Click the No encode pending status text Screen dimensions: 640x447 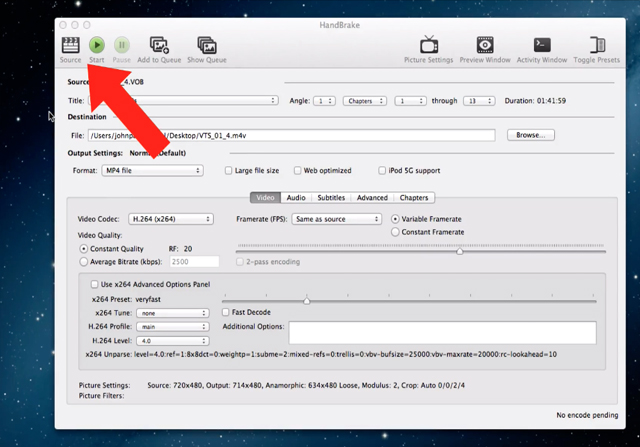coord(587,415)
